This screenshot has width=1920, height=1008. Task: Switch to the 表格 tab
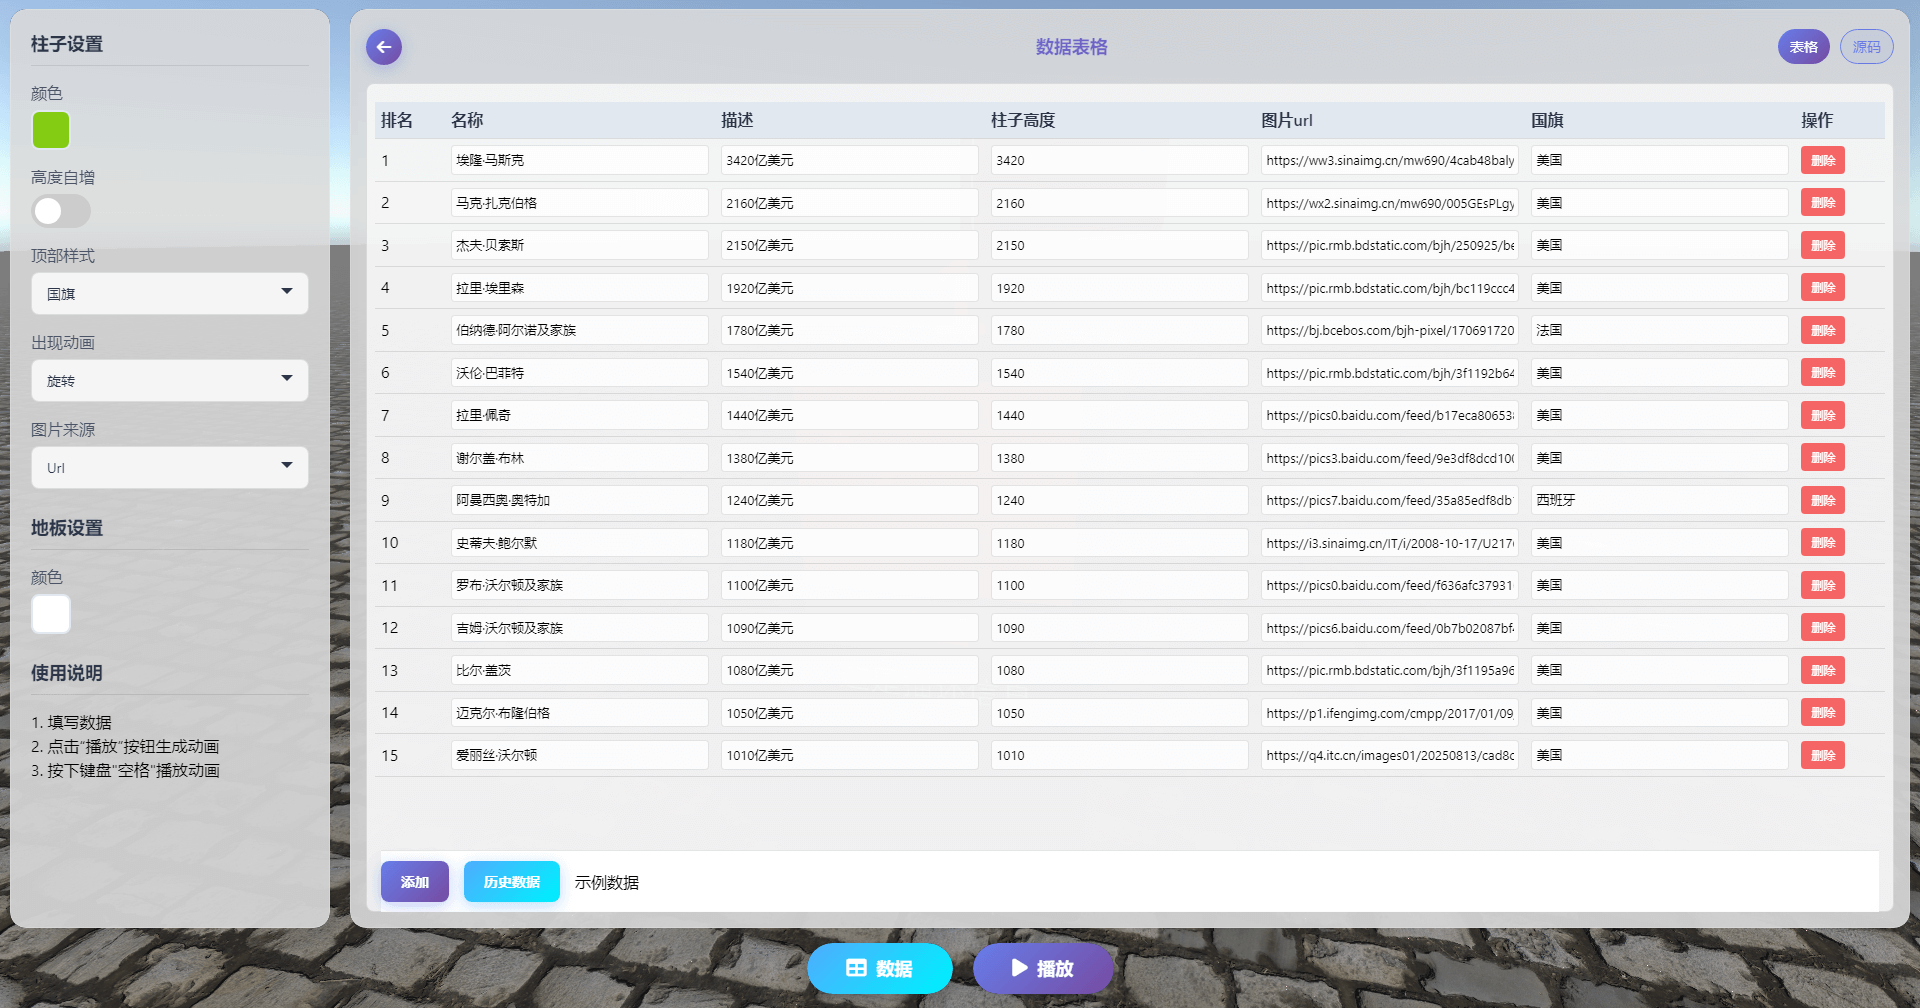pyautogui.click(x=1803, y=47)
